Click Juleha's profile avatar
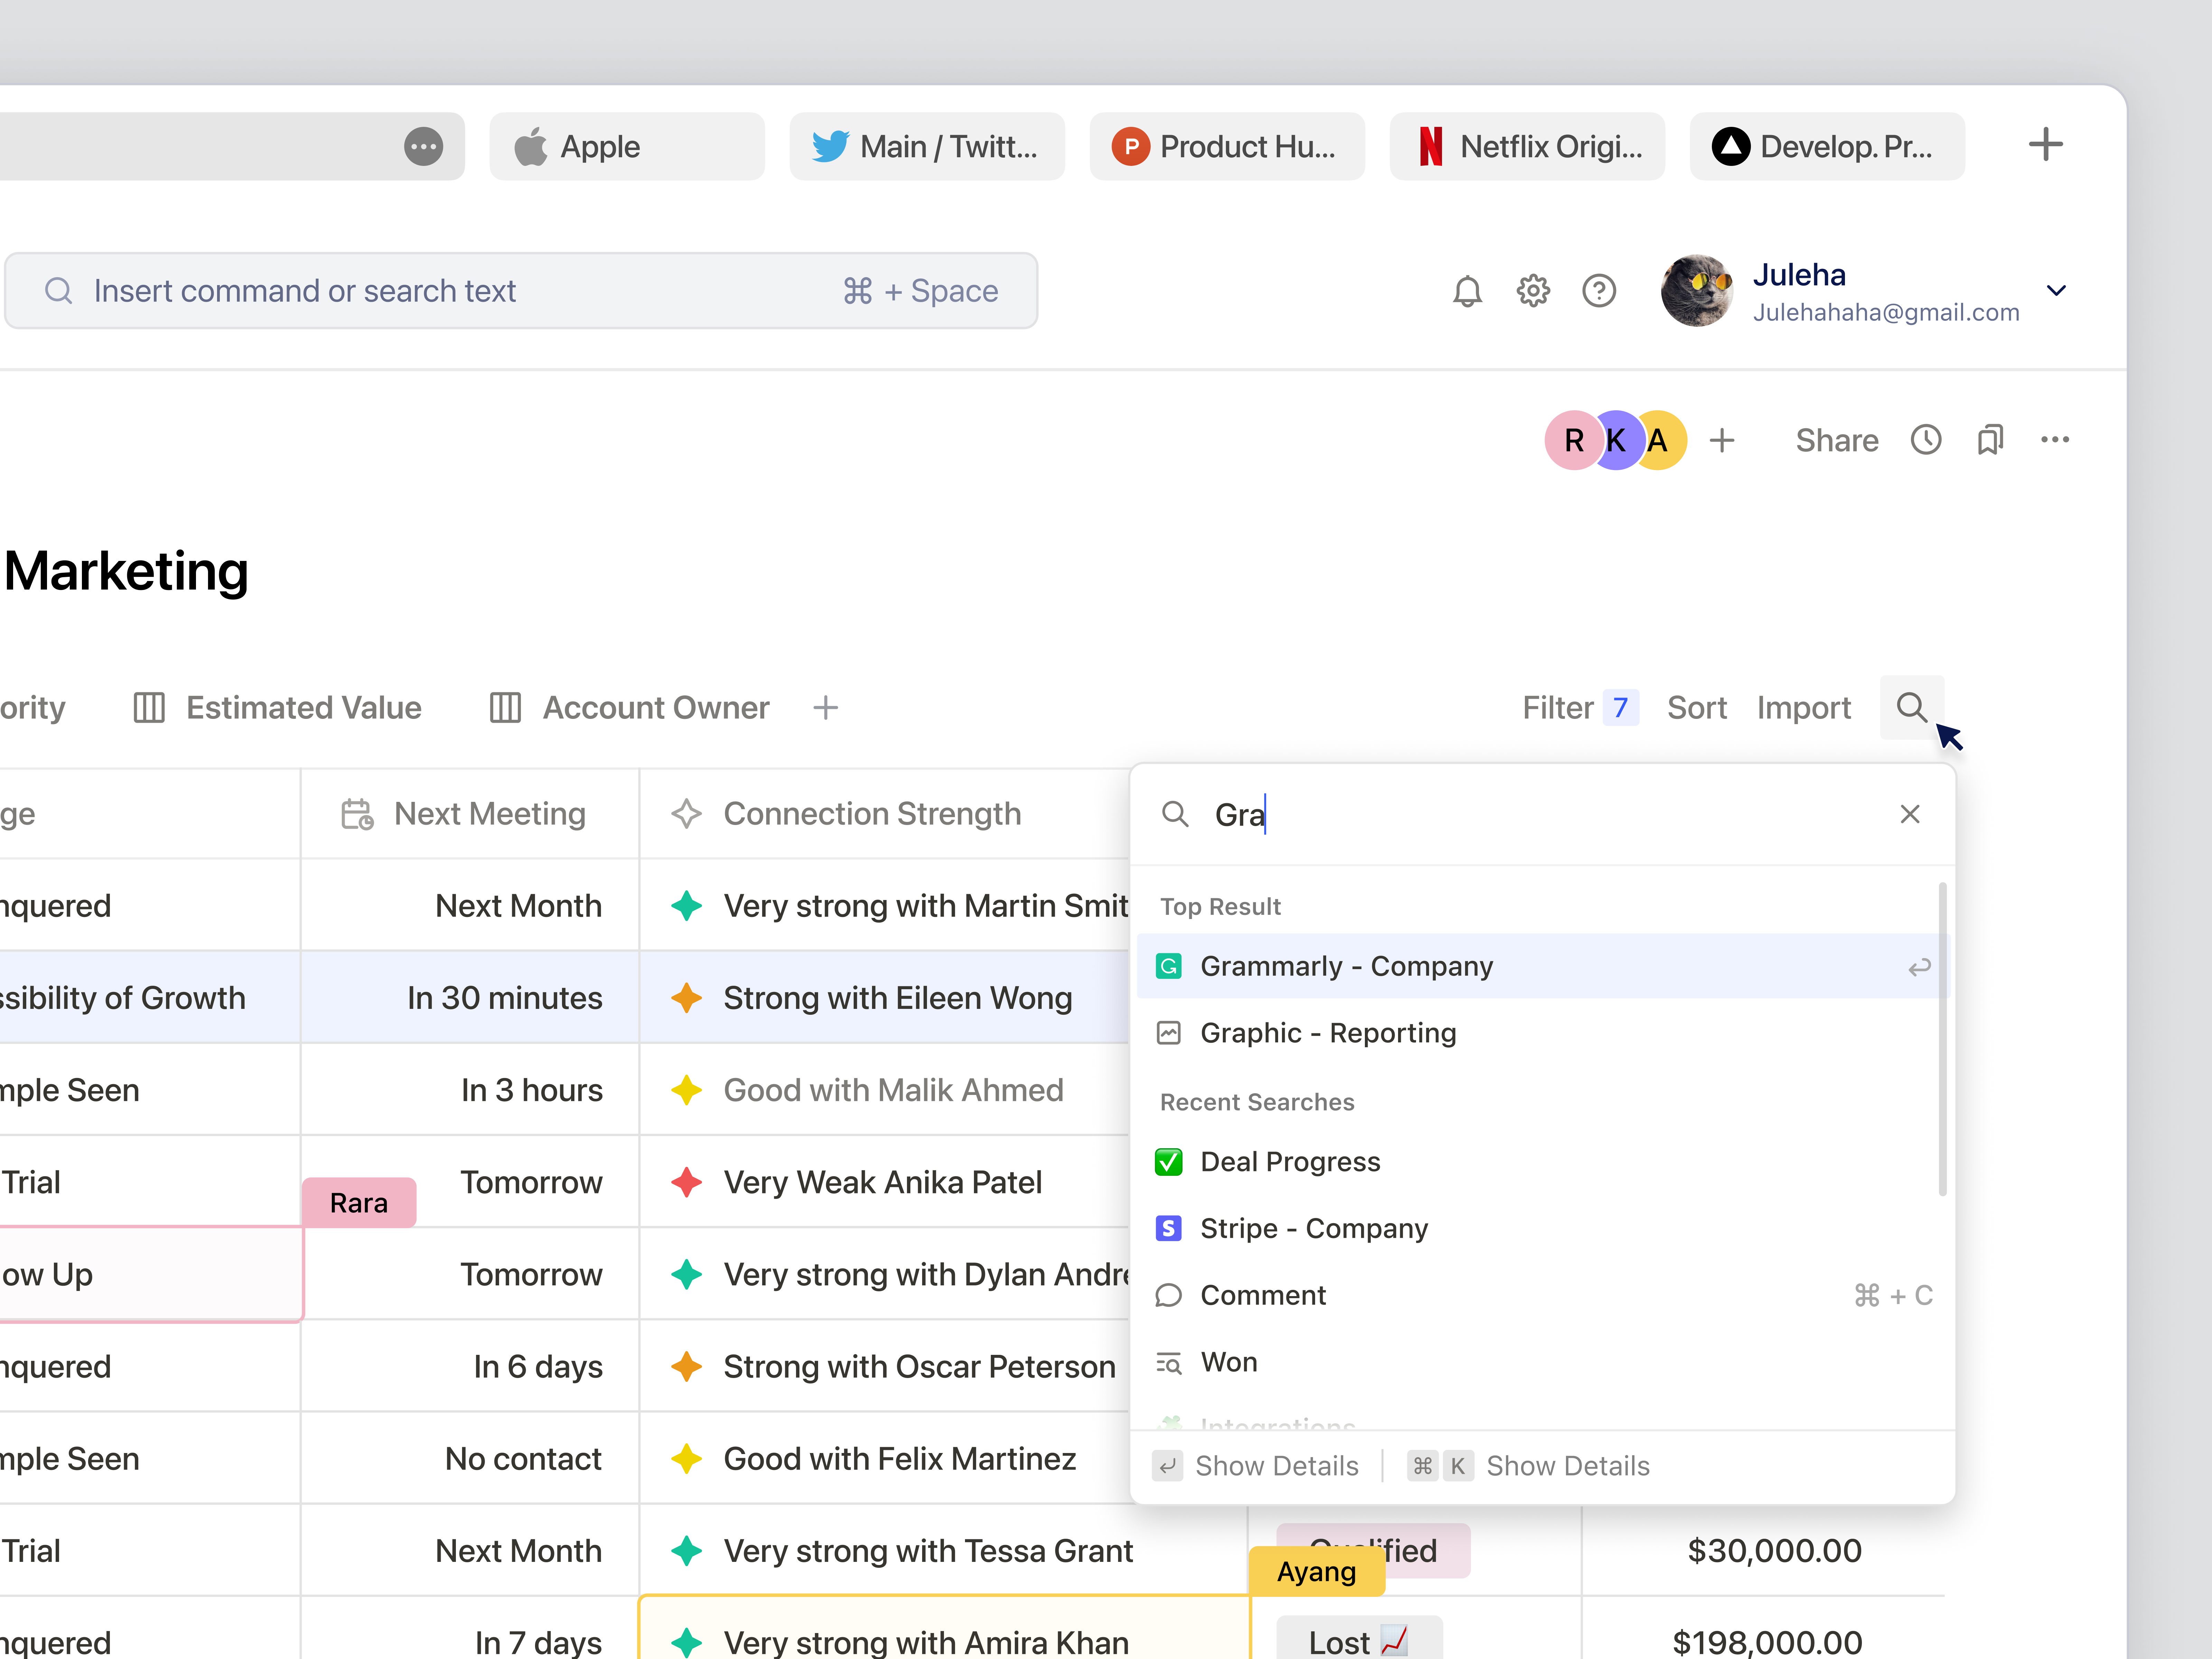 click(1697, 291)
